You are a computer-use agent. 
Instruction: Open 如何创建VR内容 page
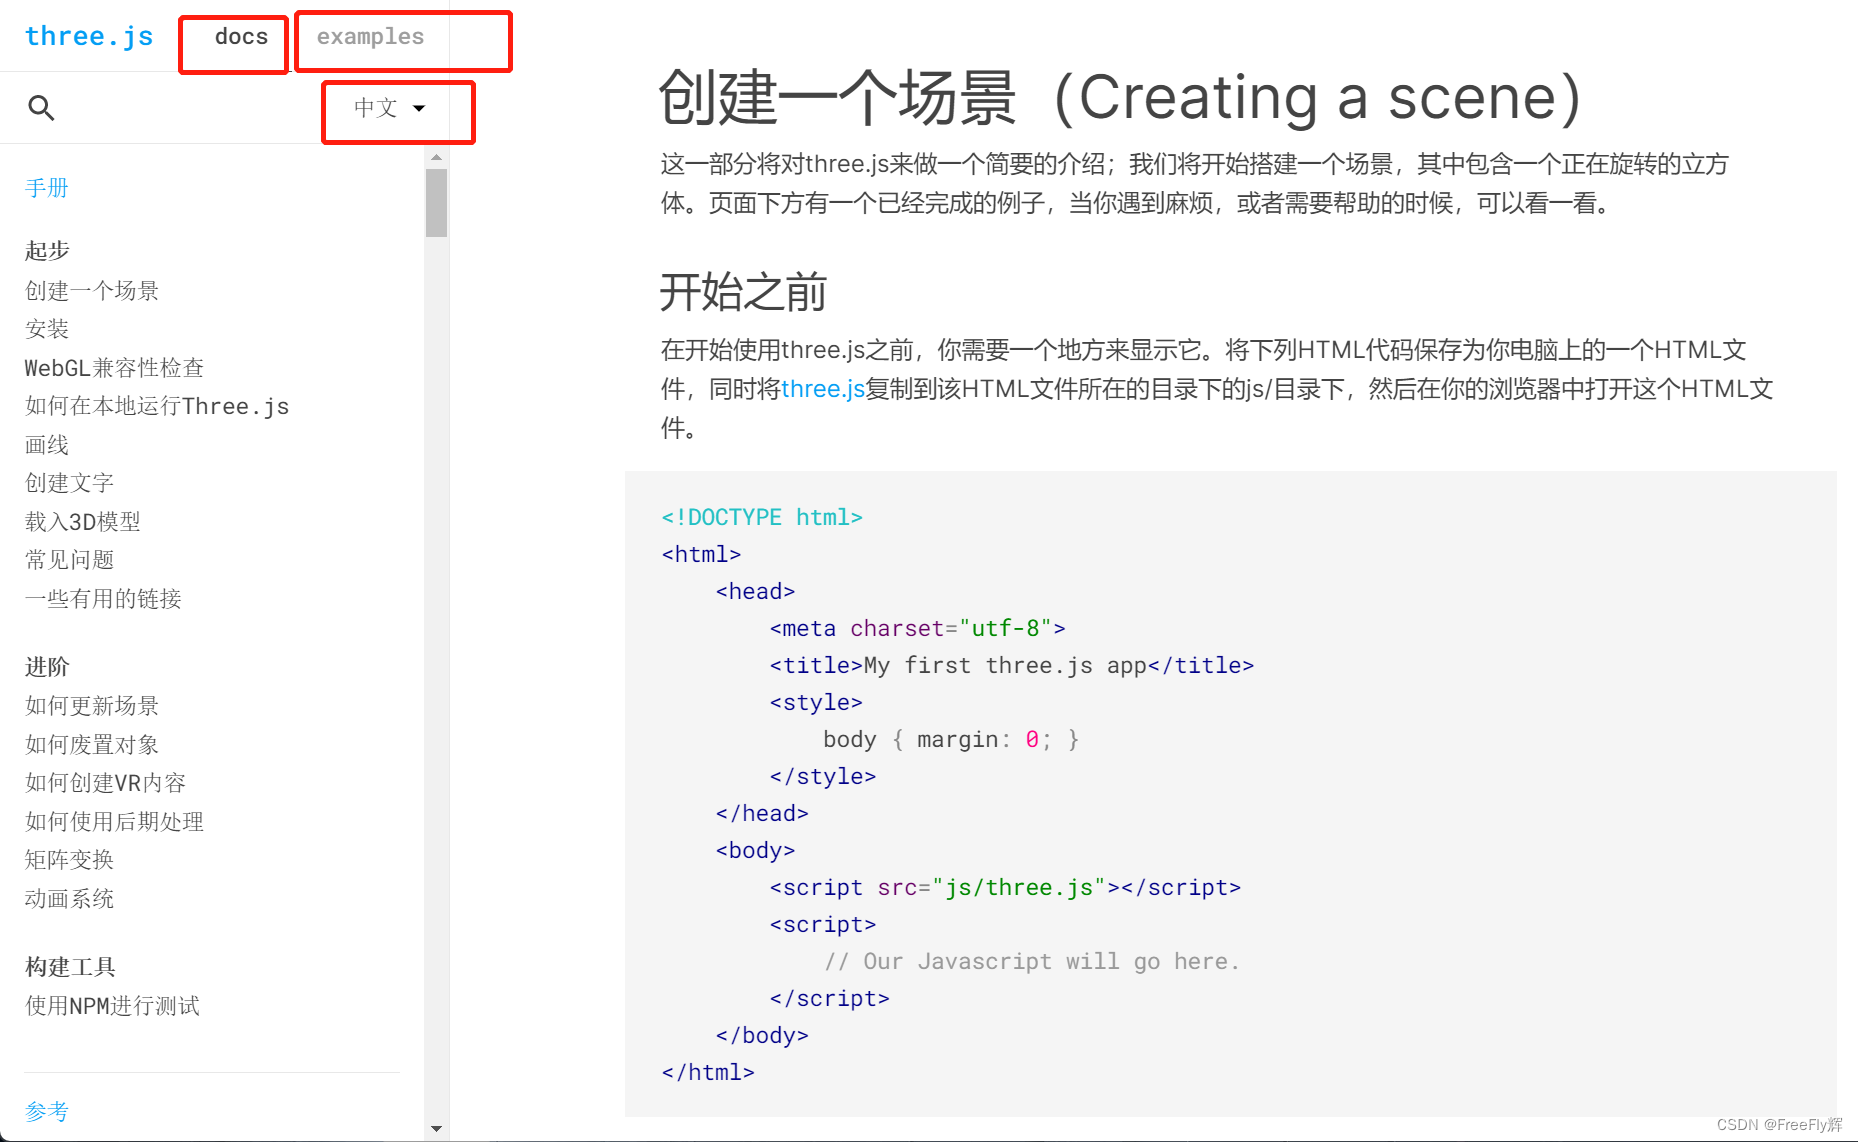coord(105,783)
